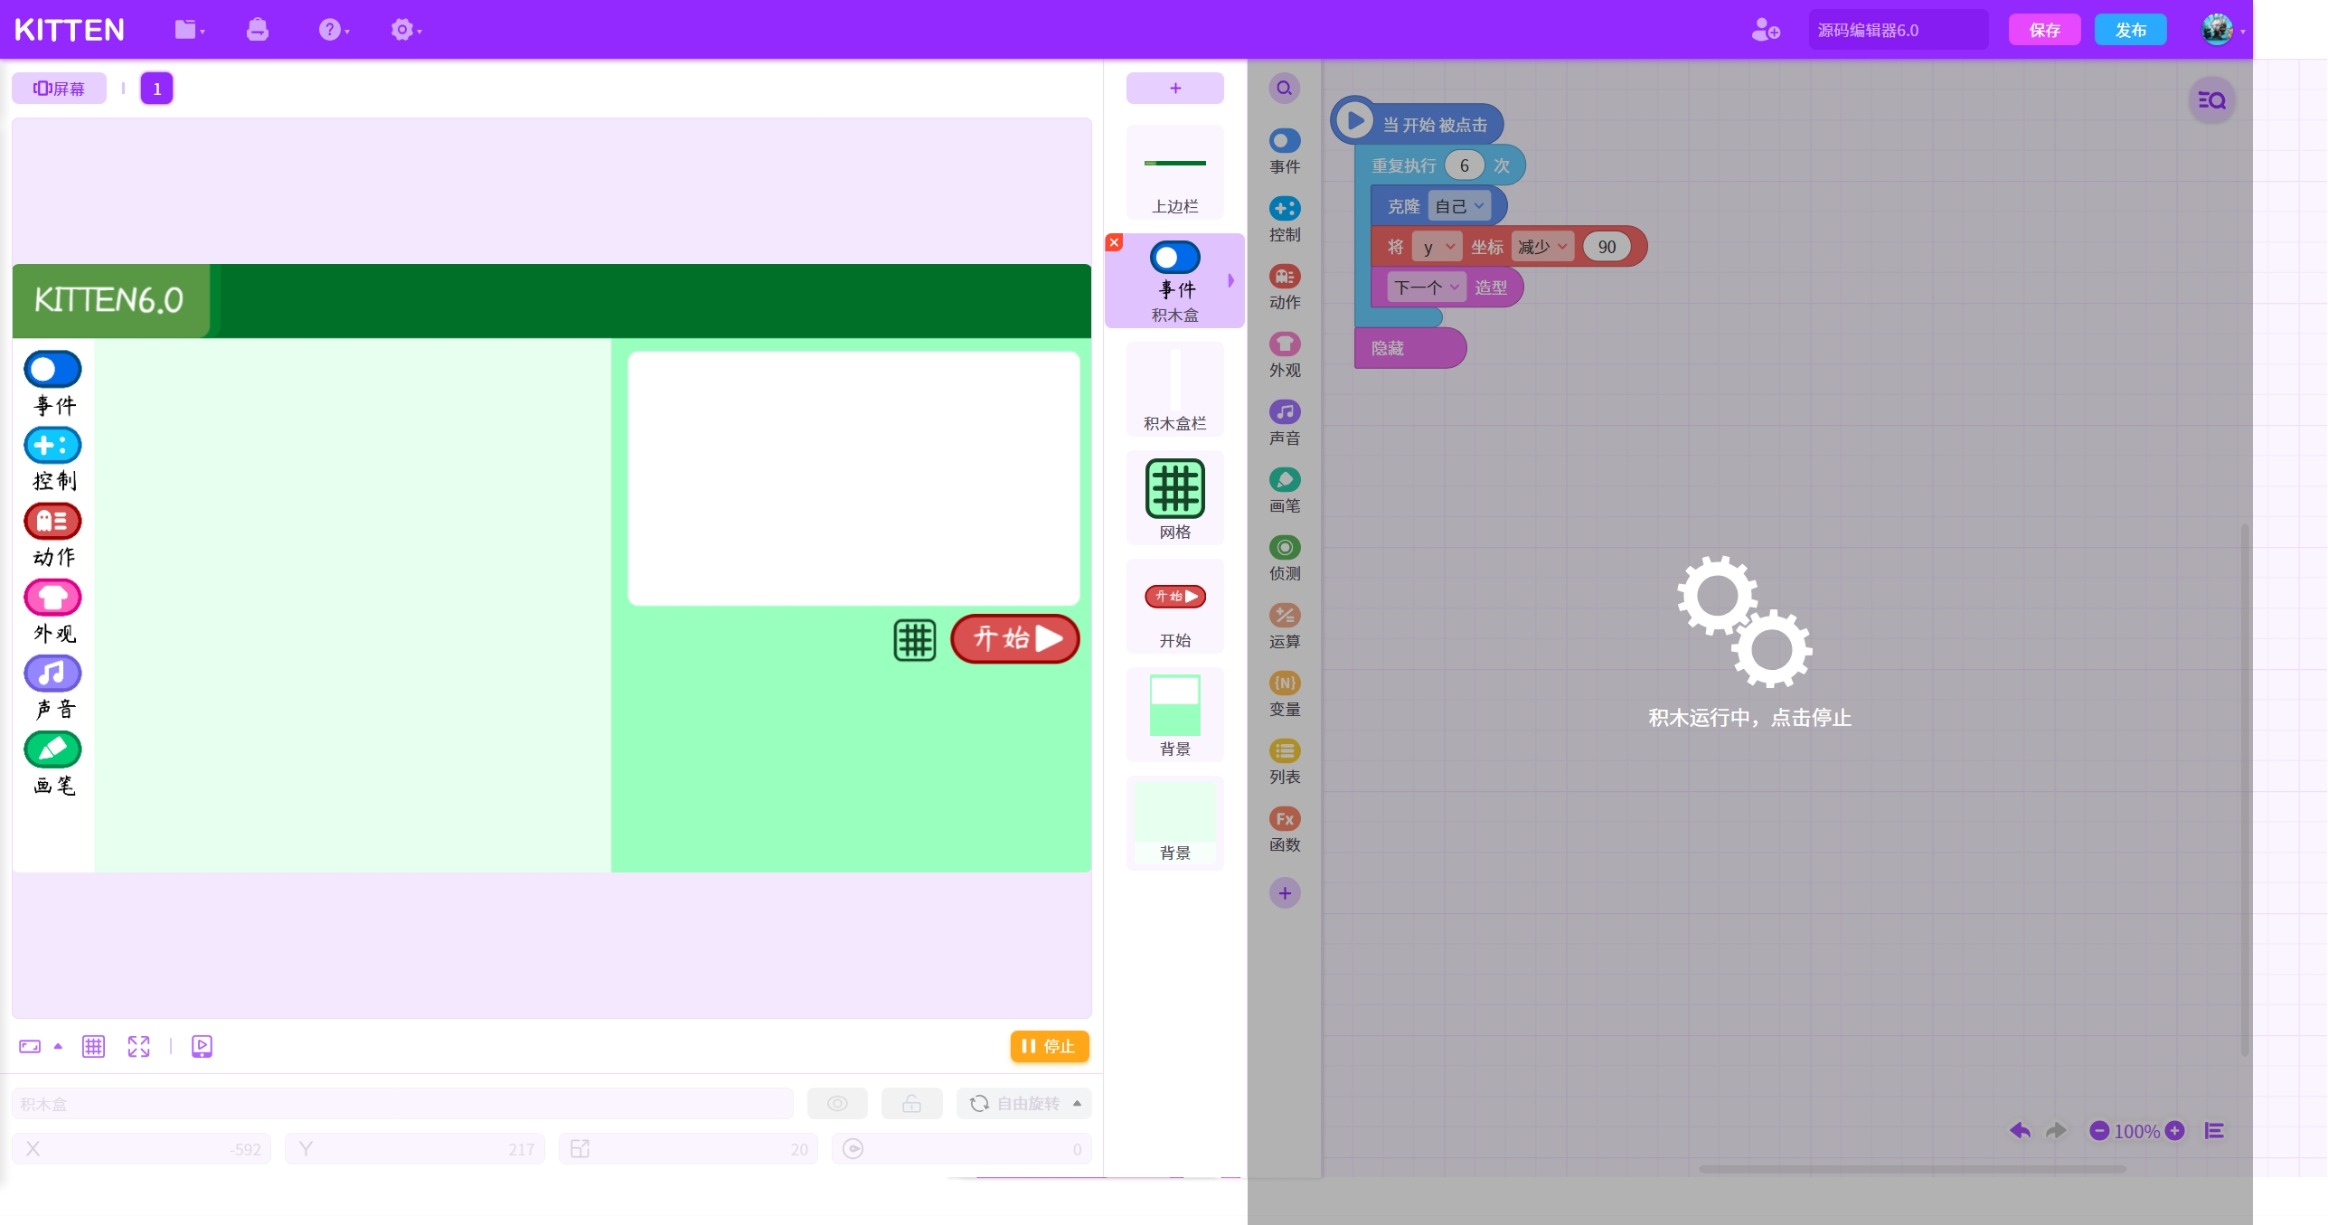The width and height of the screenshot is (2328, 1225).
Task: Toggle stage grid in bottom toolbar
Action: (x=93, y=1046)
